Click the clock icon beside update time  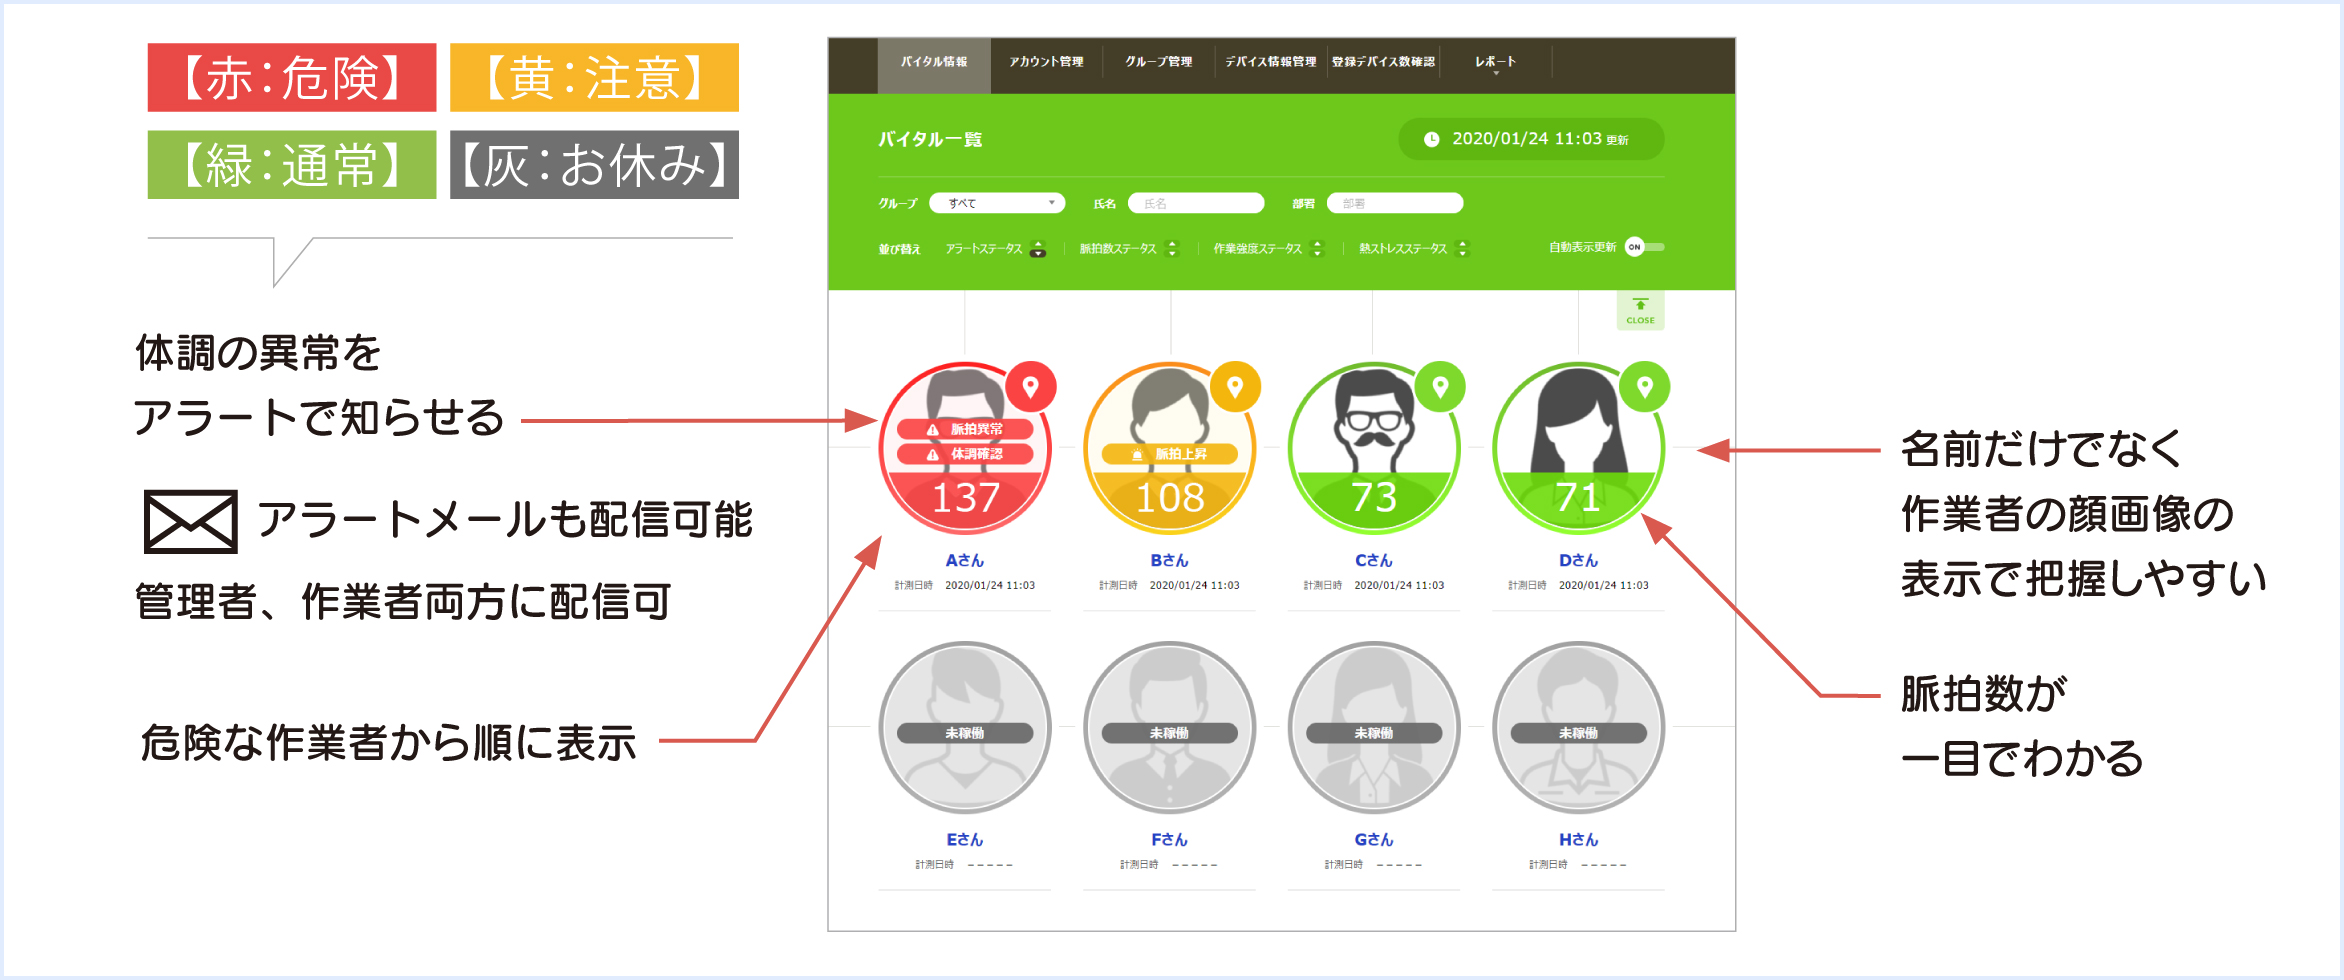pyautogui.click(x=1431, y=139)
